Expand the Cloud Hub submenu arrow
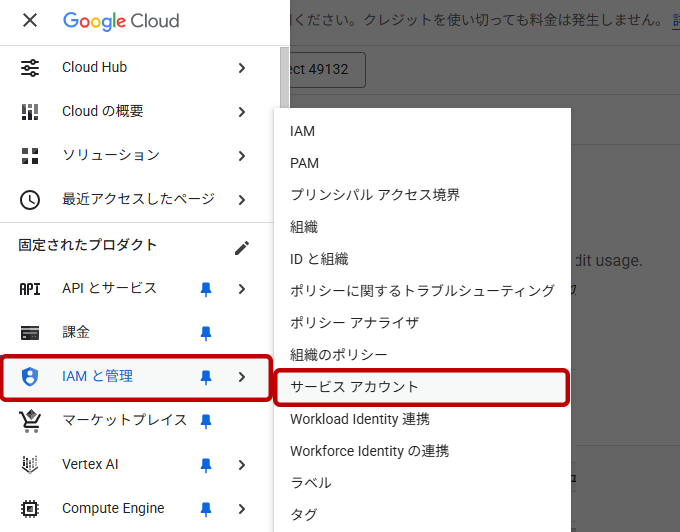The height and width of the screenshot is (532, 680). pyautogui.click(x=242, y=68)
